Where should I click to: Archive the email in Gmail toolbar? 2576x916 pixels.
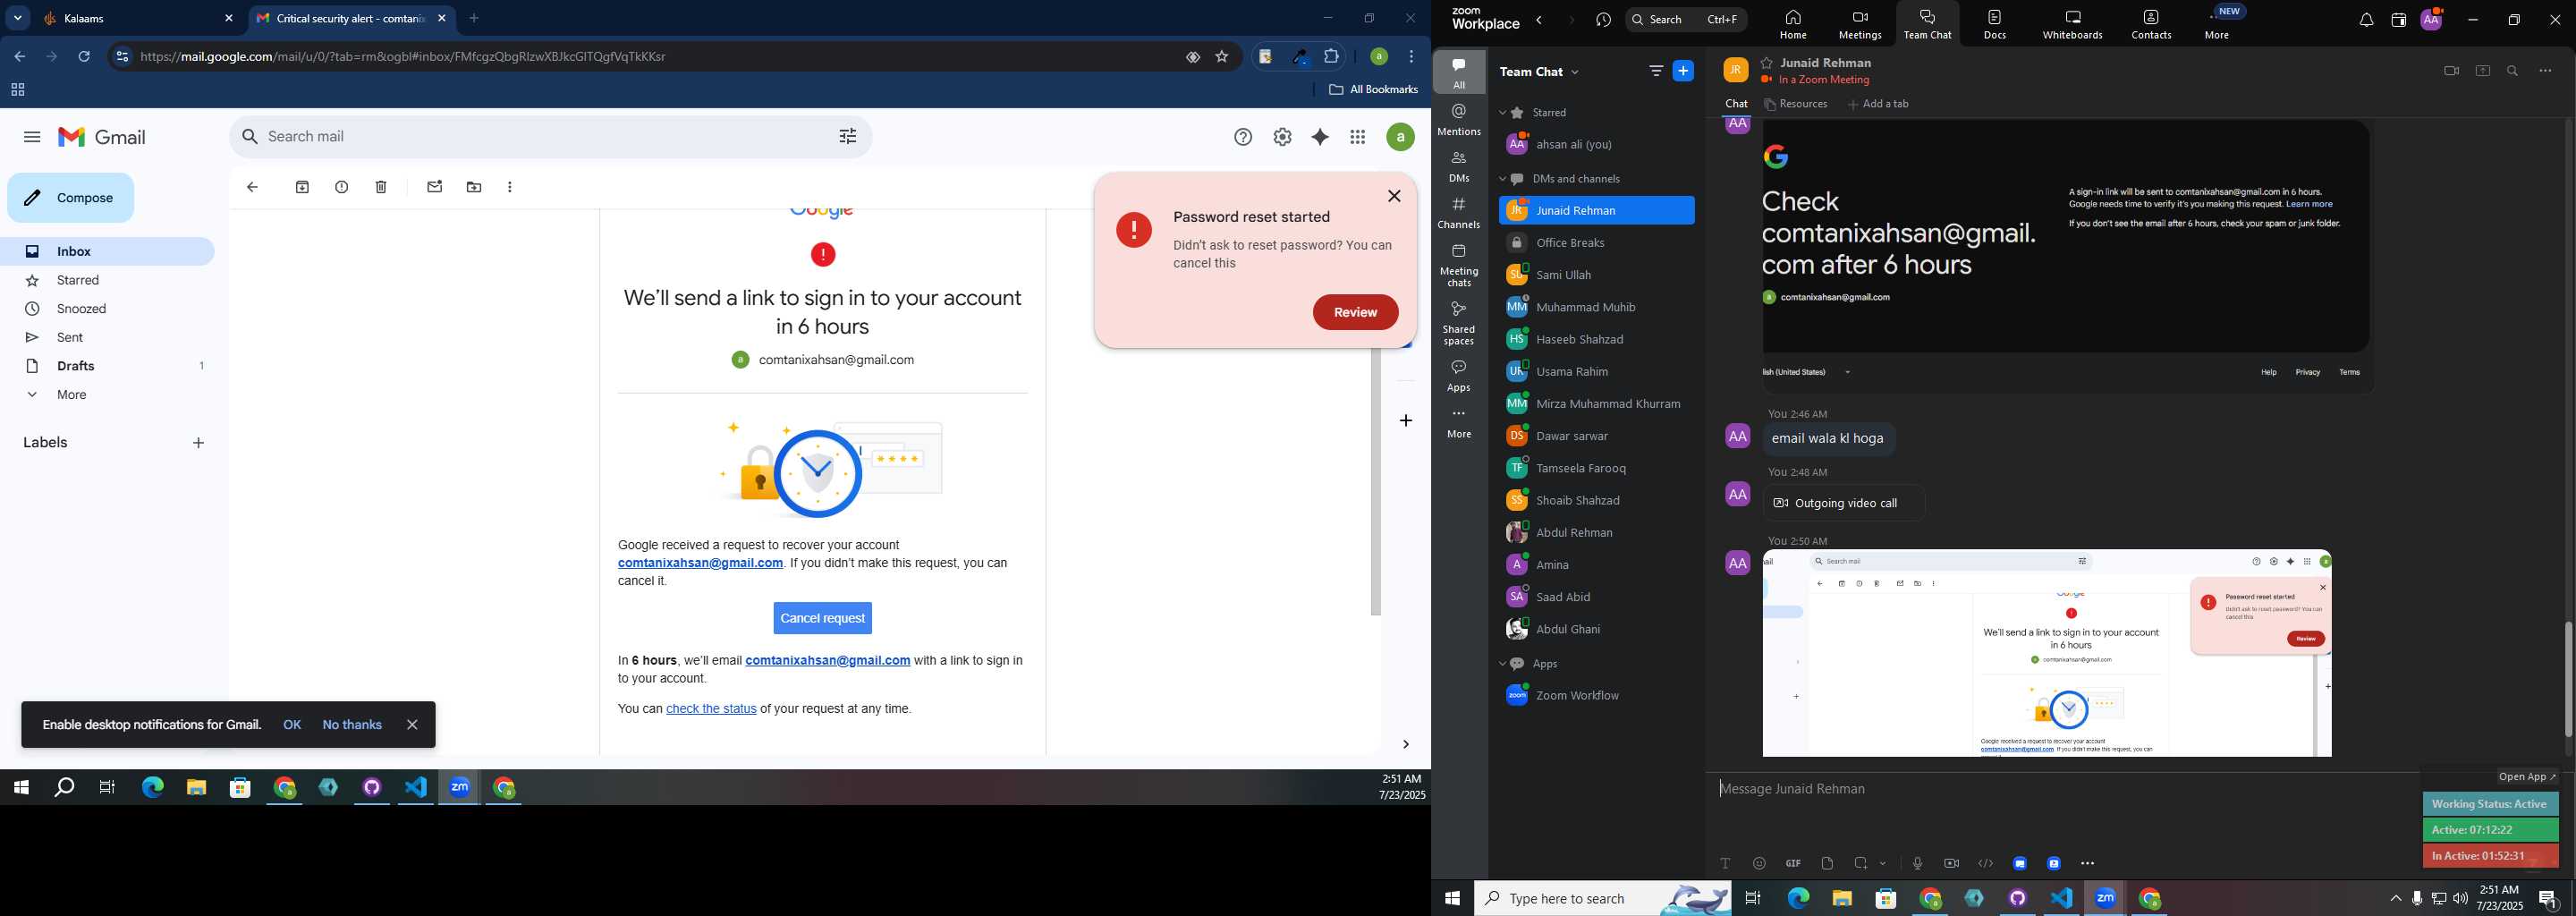point(302,187)
